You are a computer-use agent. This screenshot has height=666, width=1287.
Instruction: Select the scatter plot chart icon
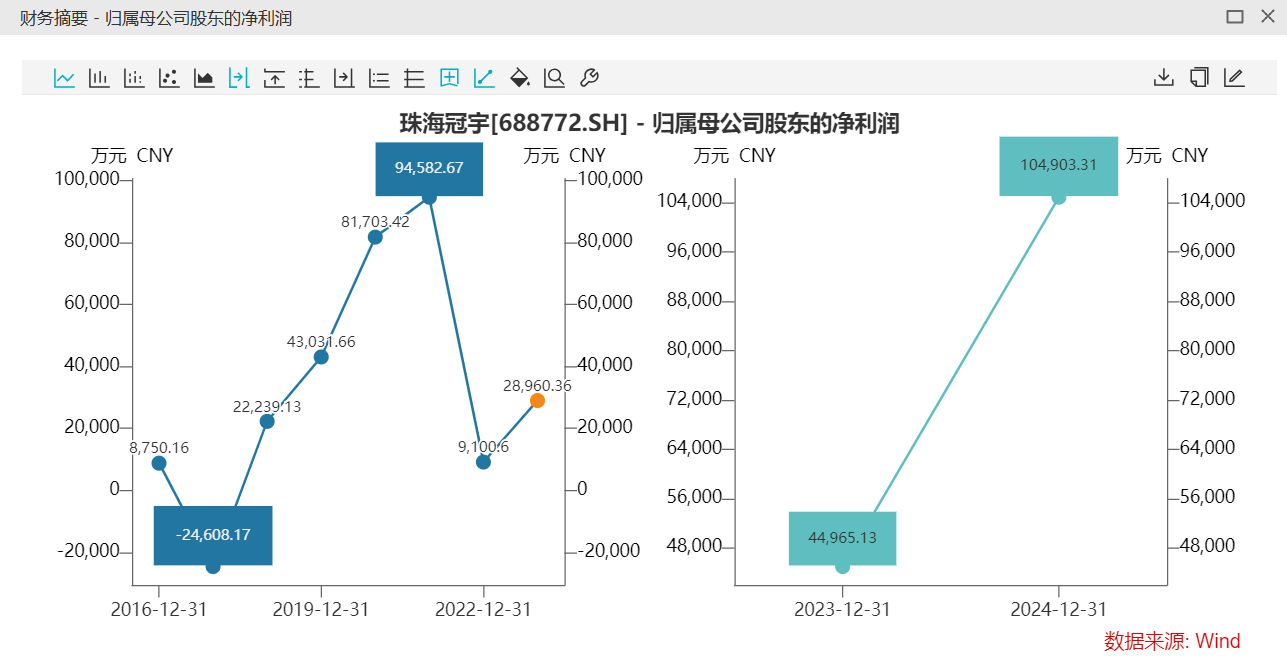[x=169, y=78]
